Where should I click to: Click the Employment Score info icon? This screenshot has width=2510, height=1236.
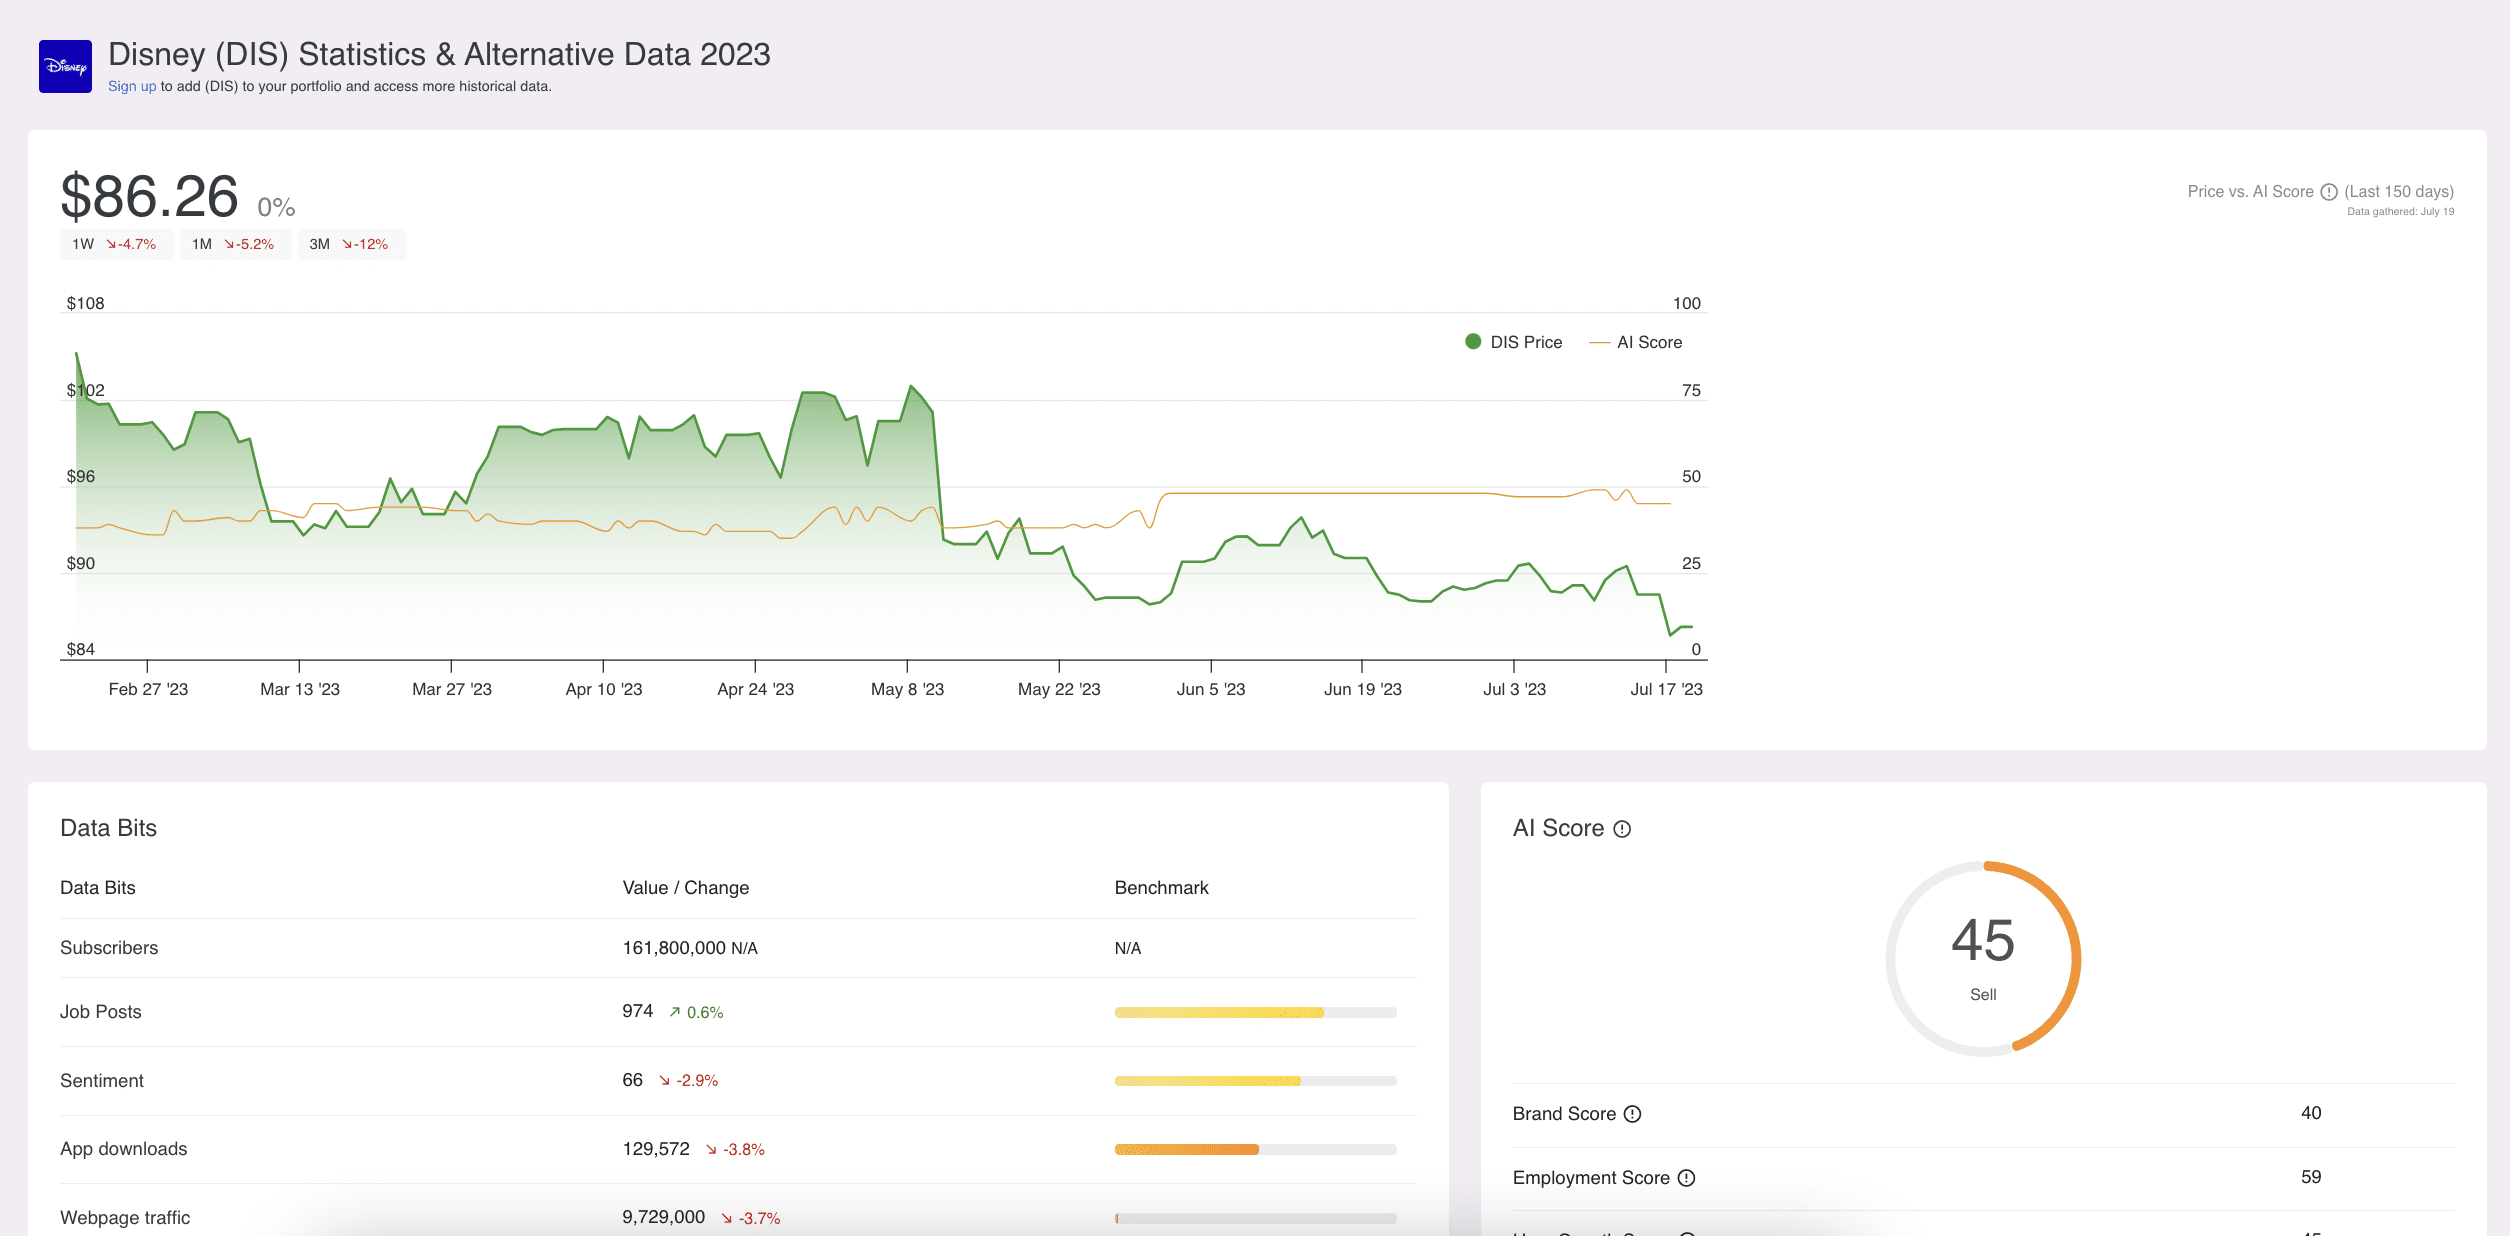[1686, 1178]
